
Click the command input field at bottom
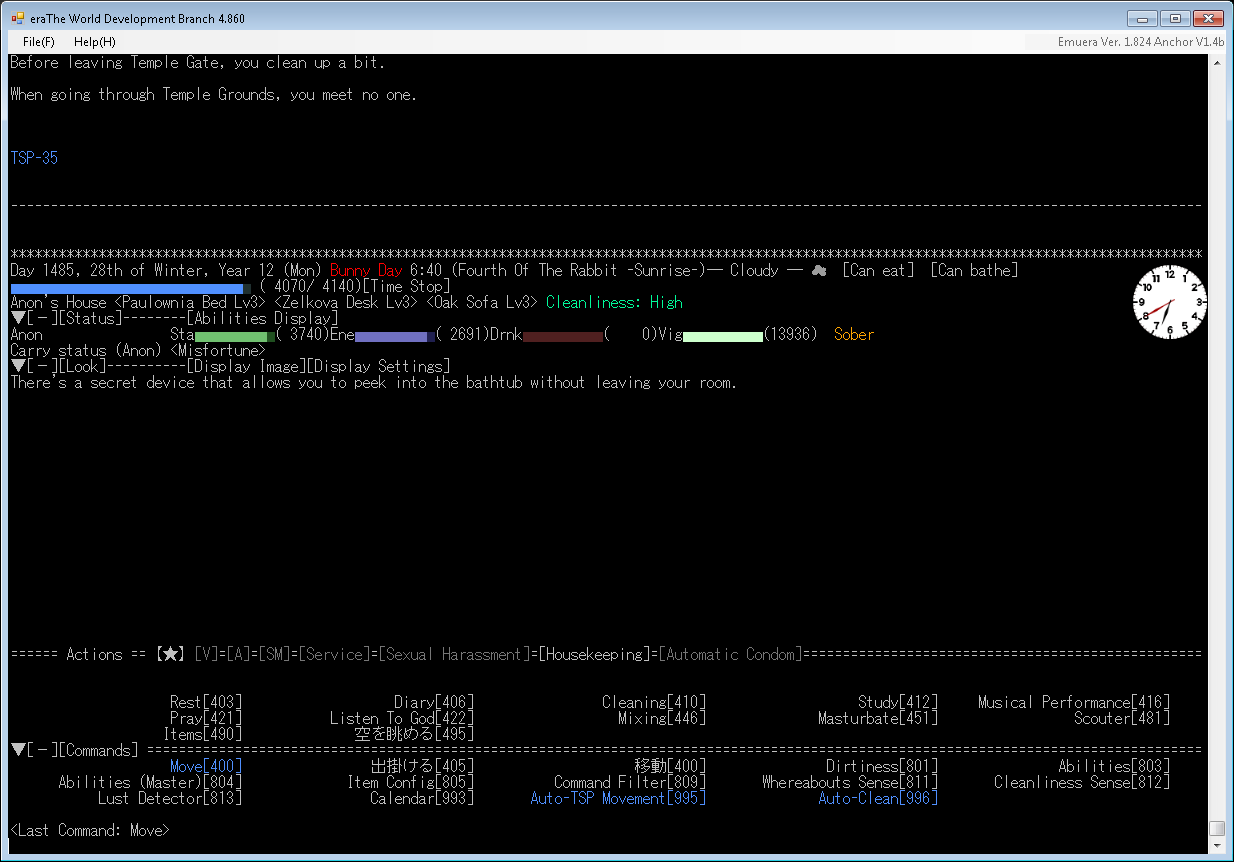pos(600,846)
